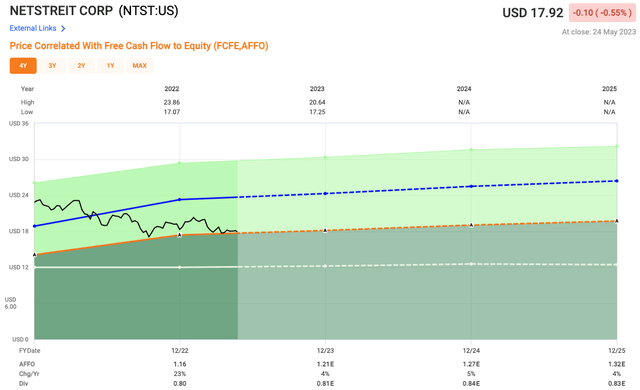Click the AFFO estimate 1.32E
Image resolution: width=640 pixels, height=390 pixels.
point(617,364)
